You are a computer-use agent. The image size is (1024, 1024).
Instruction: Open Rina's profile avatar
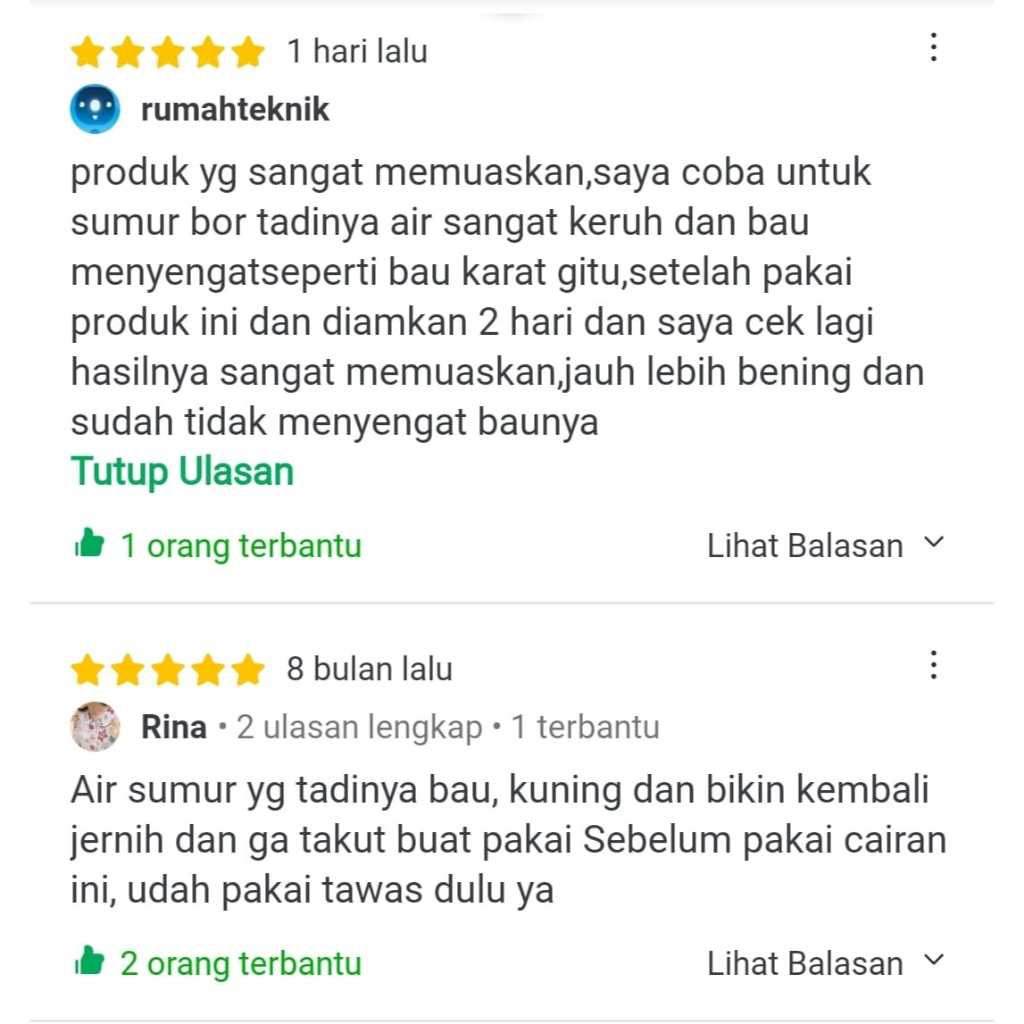click(x=95, y=727)
